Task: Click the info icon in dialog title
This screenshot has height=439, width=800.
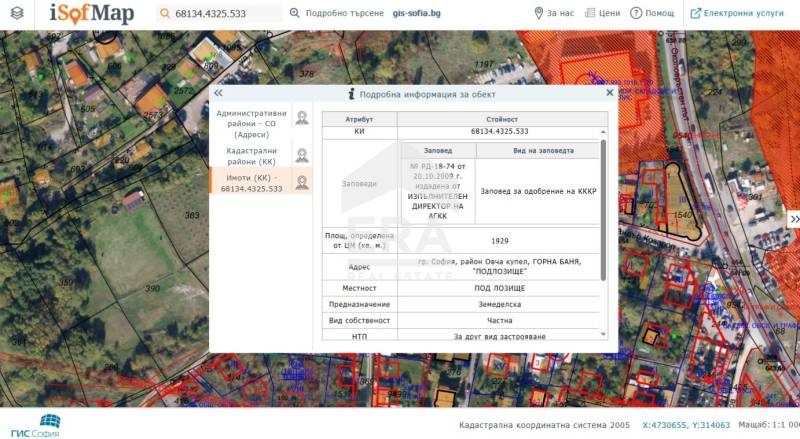Action: click(352, 93)
